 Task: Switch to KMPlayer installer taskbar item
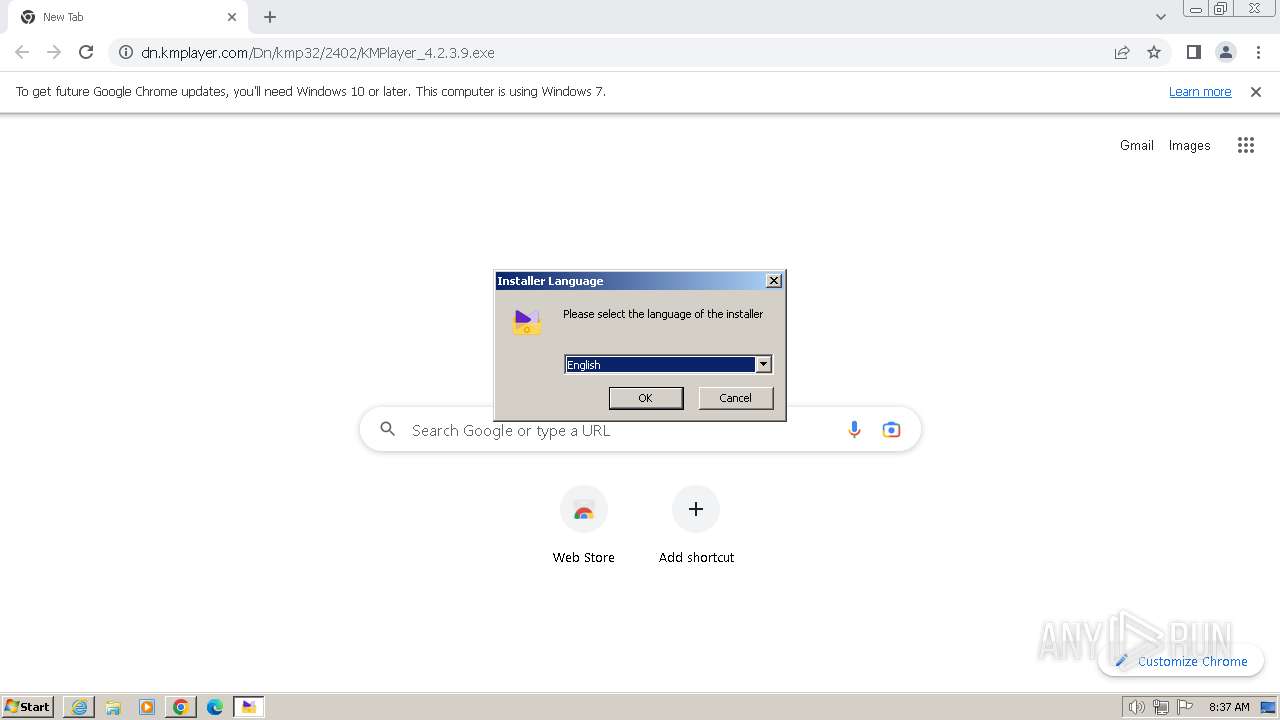249,707
